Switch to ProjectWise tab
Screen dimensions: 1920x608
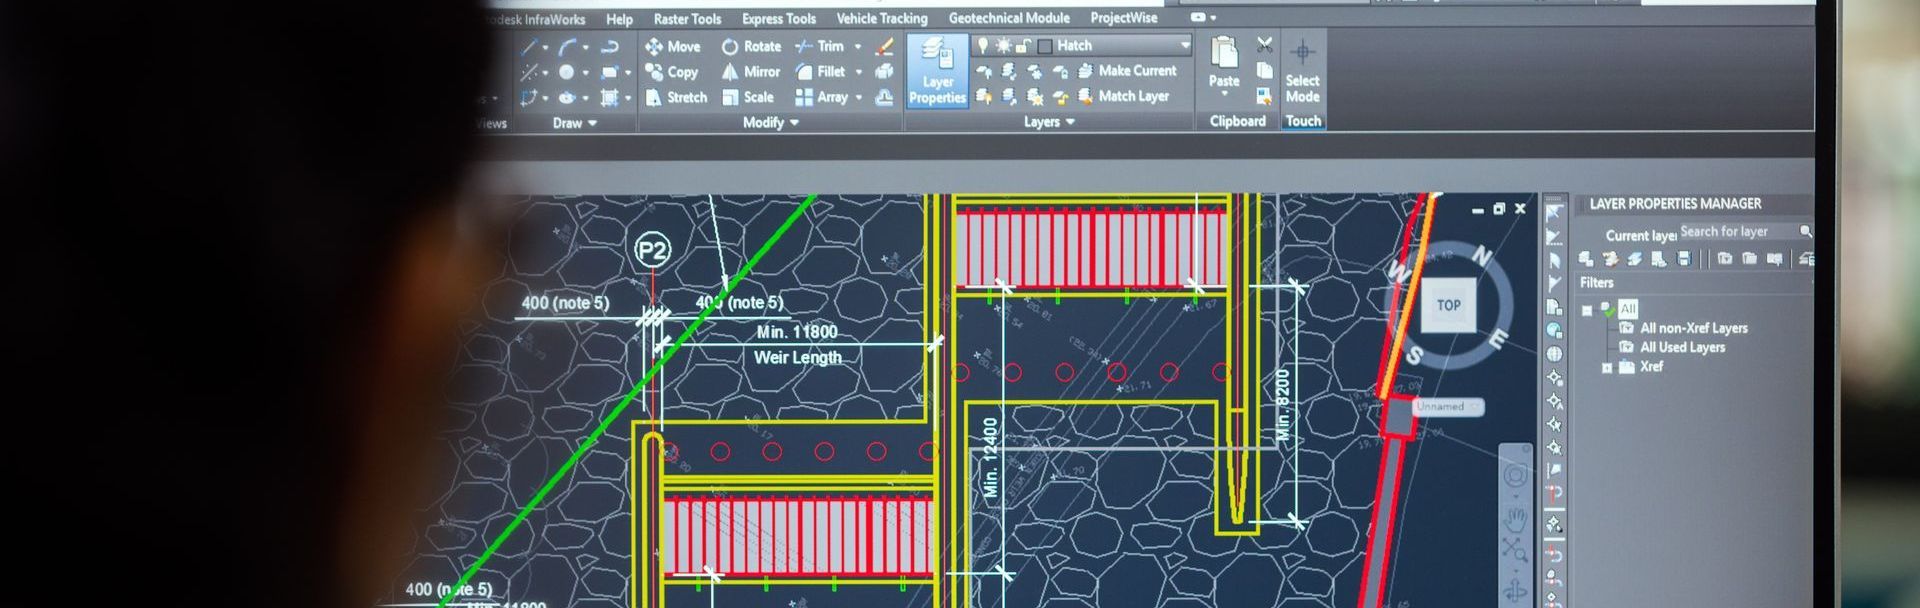coord(1124,18)
